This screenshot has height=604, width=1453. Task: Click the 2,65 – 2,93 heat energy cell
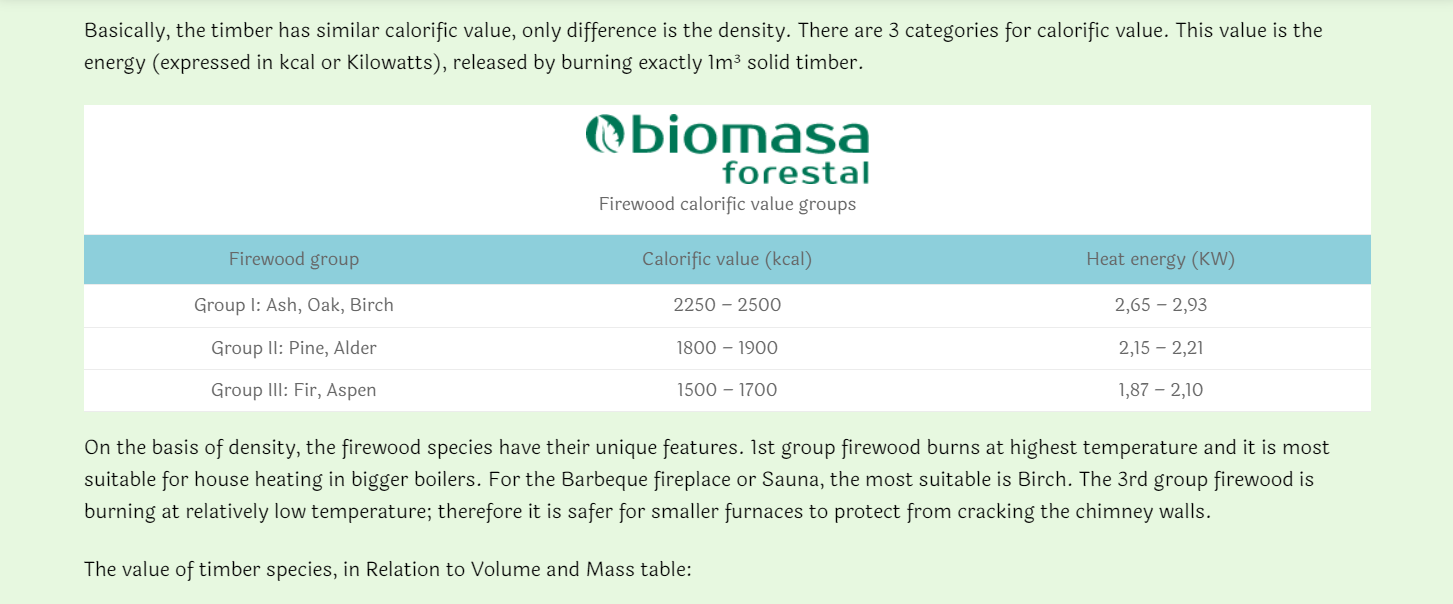click(1161, 305)
